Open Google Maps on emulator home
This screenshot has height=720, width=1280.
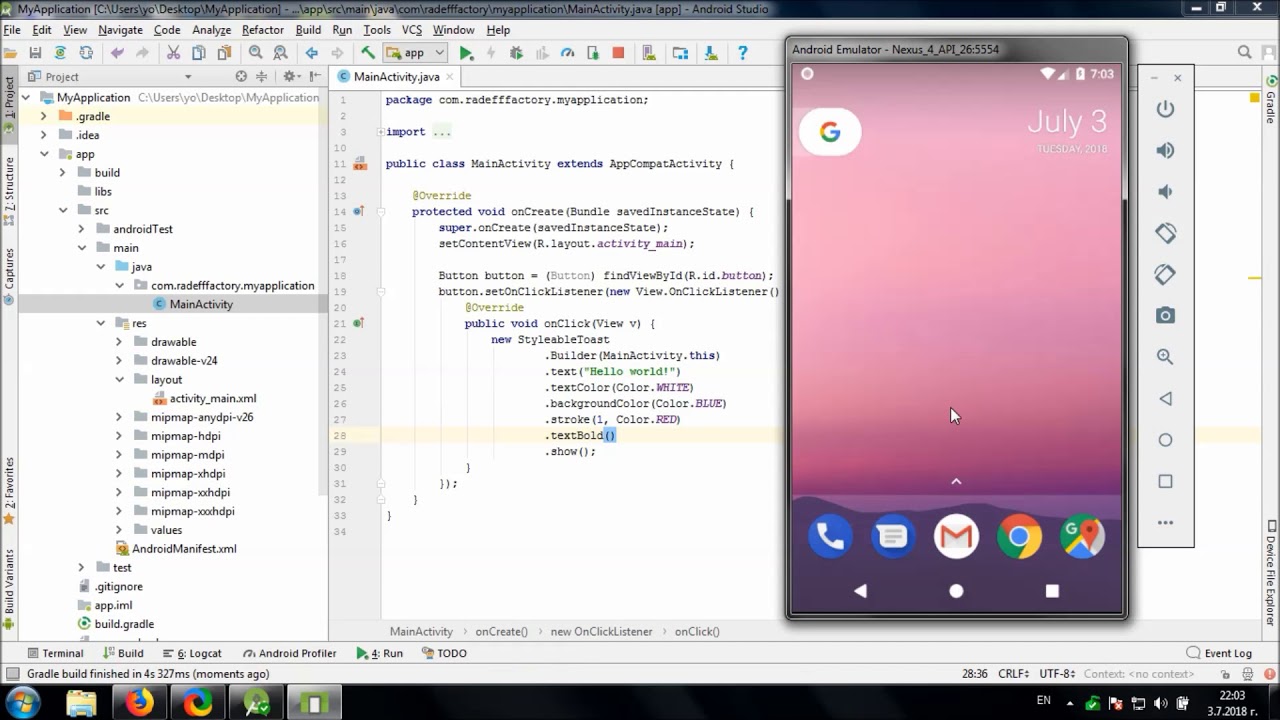point(1082,538)
